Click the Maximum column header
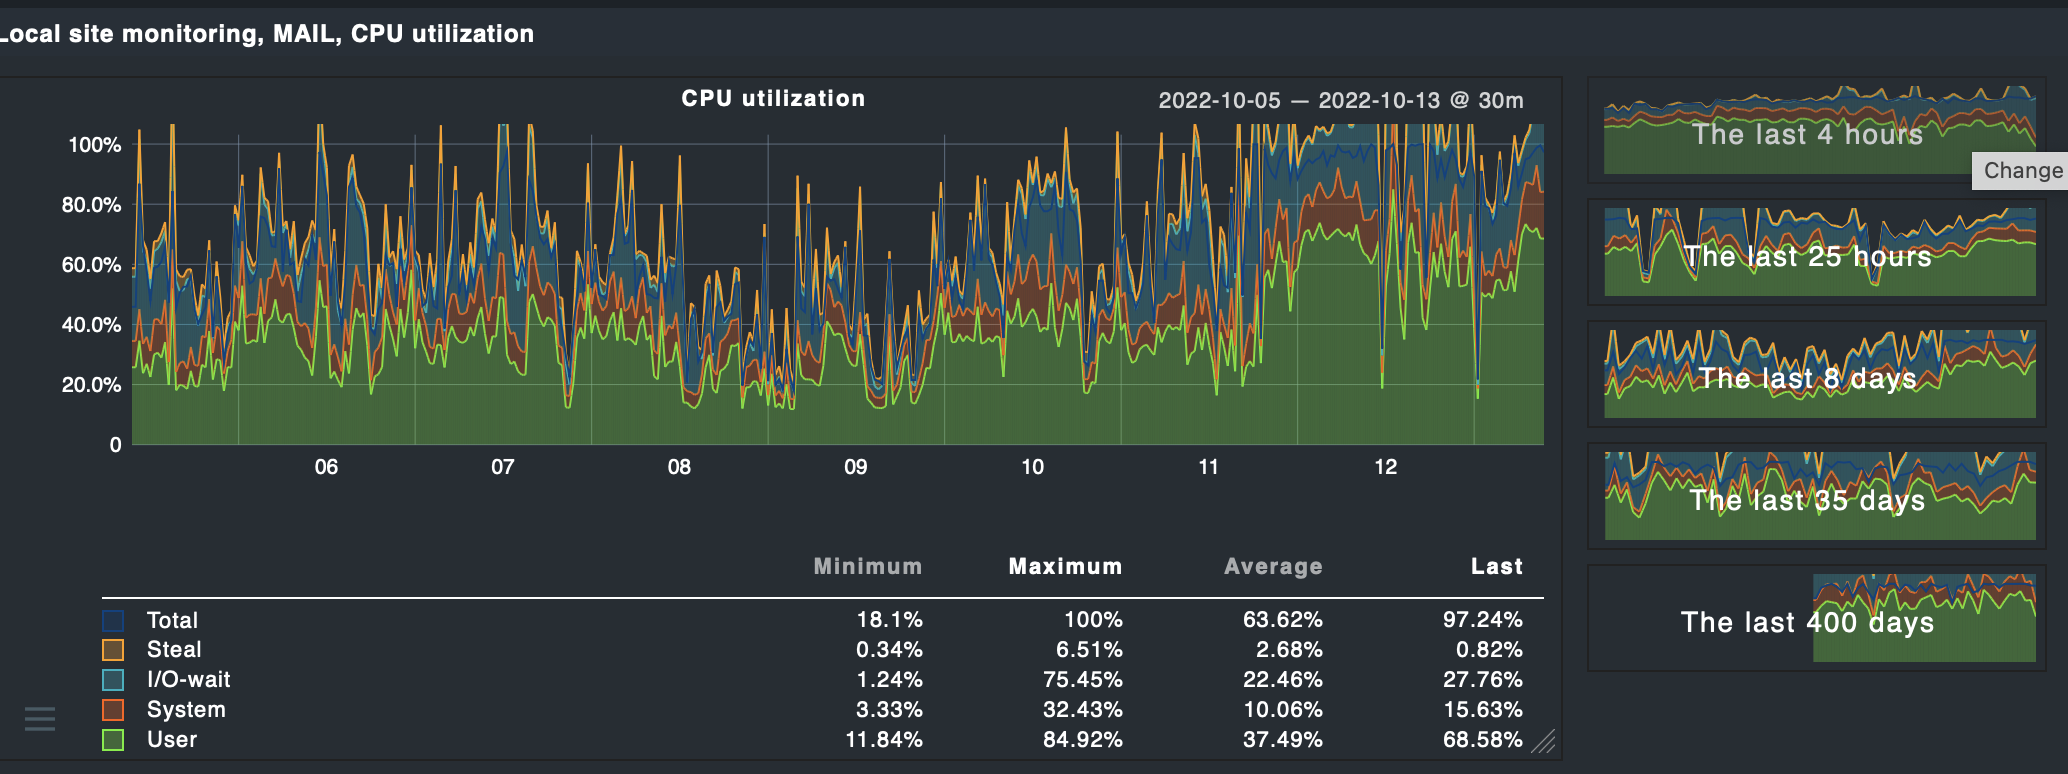 point(1065,567)
